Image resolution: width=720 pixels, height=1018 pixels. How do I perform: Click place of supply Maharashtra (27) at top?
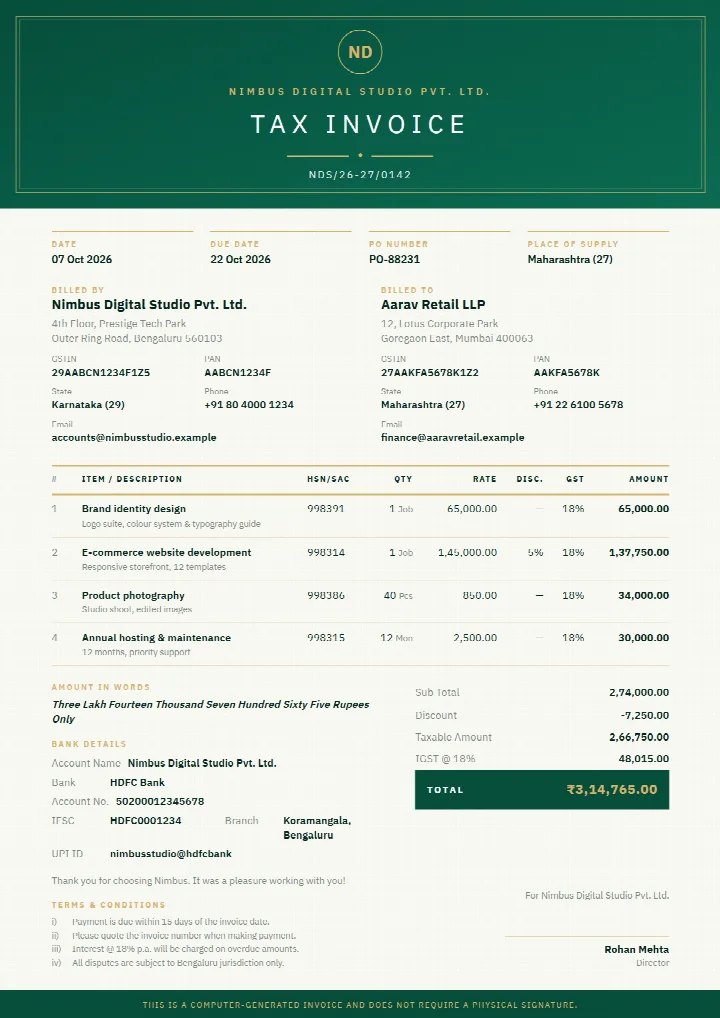click(570, 259)
